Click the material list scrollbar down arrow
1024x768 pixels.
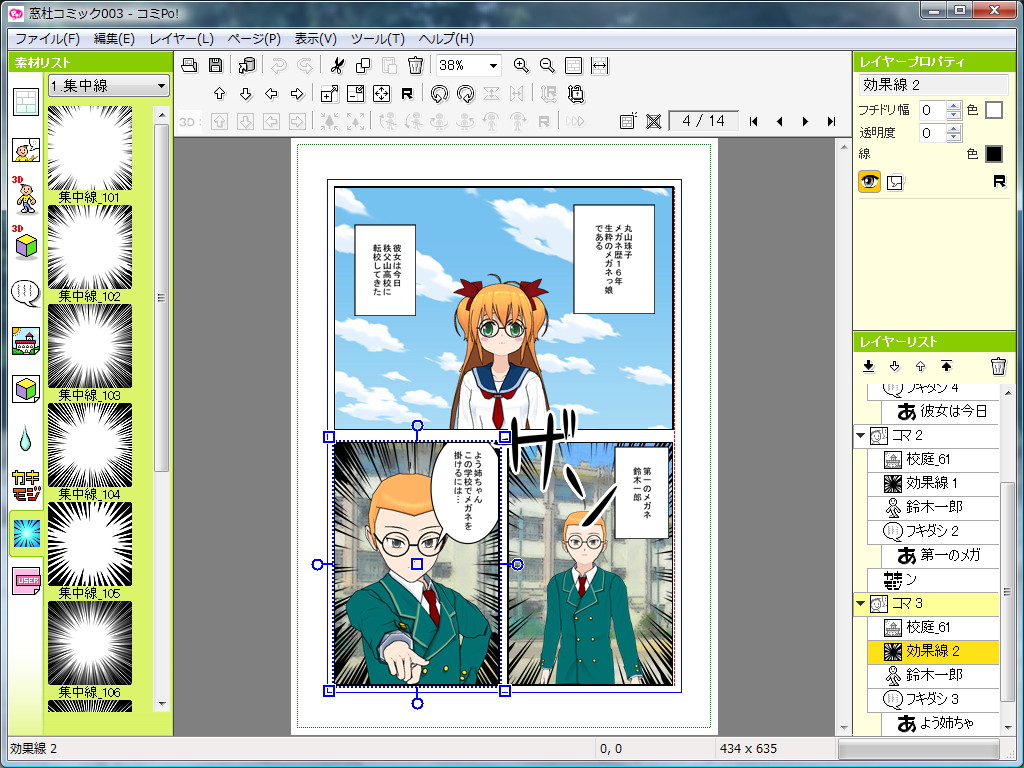point(162,704)
